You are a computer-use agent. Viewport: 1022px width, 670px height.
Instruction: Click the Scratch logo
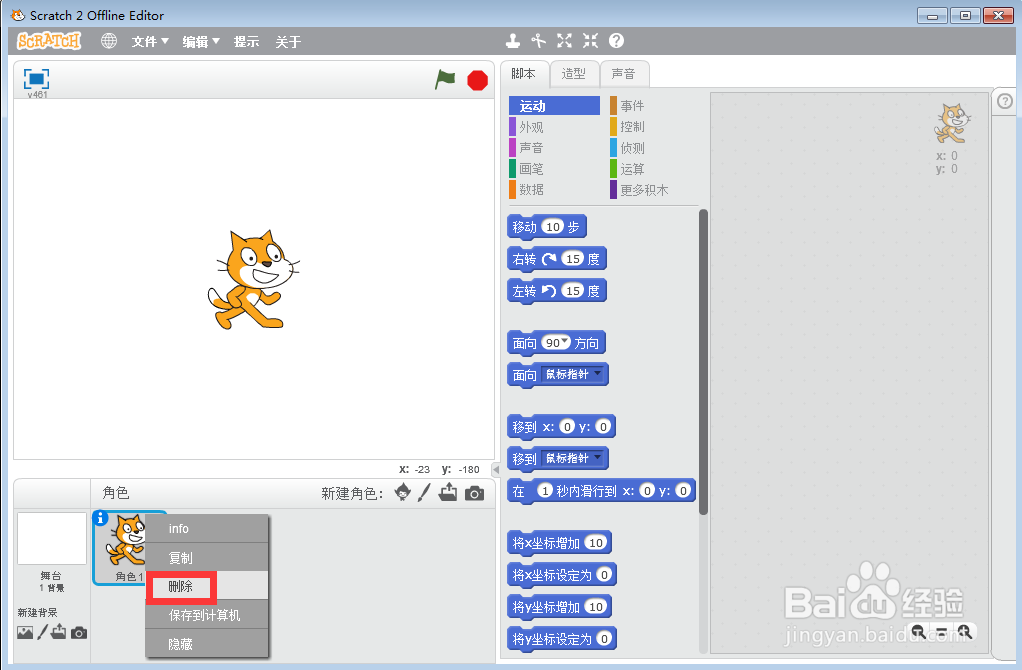pos(49,41)
